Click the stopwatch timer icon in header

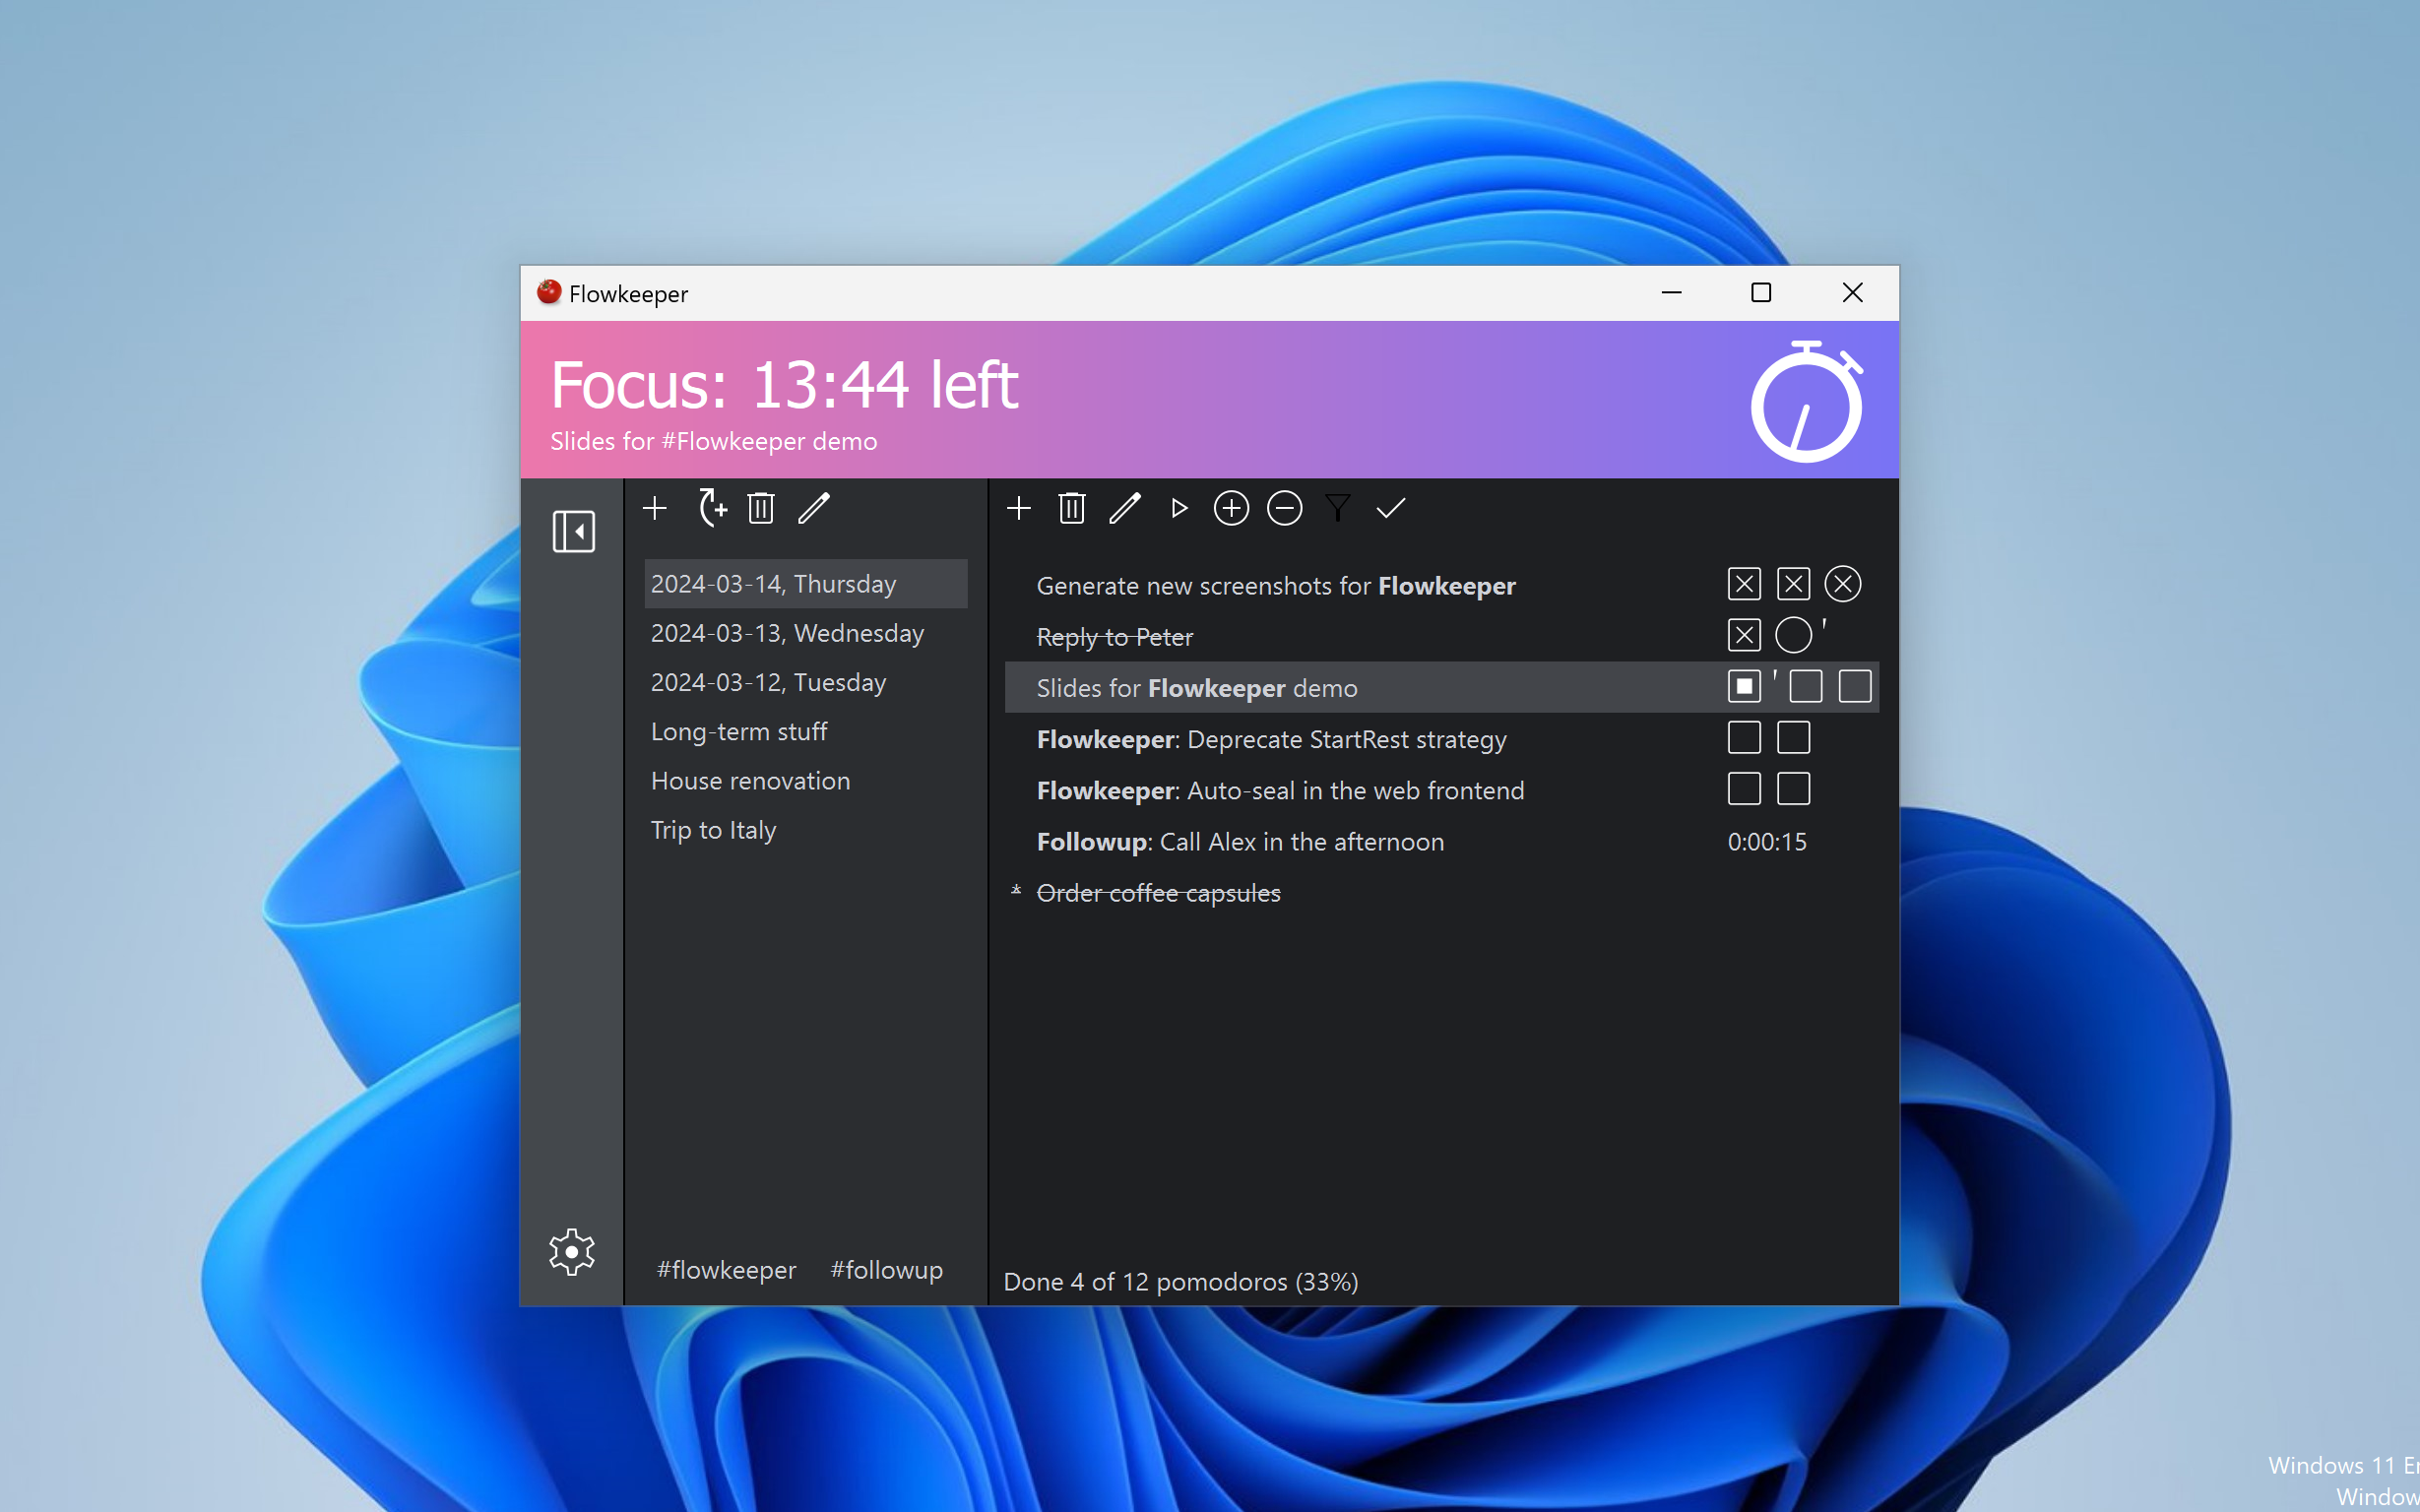coord(1806,401)
